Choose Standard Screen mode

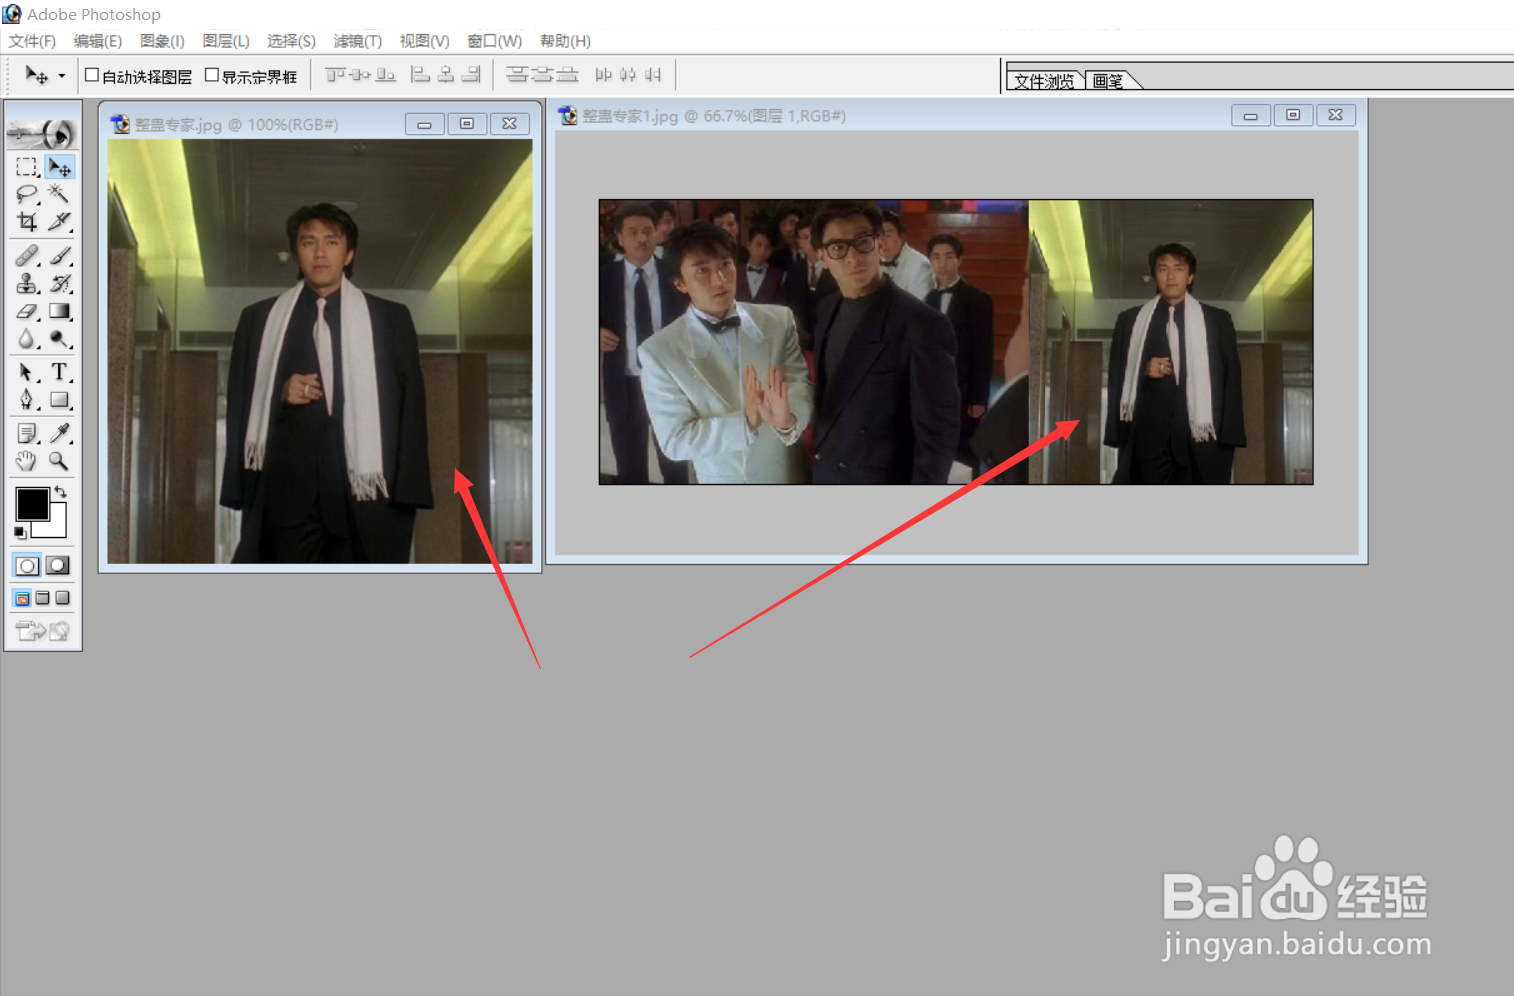coord(22,598)
